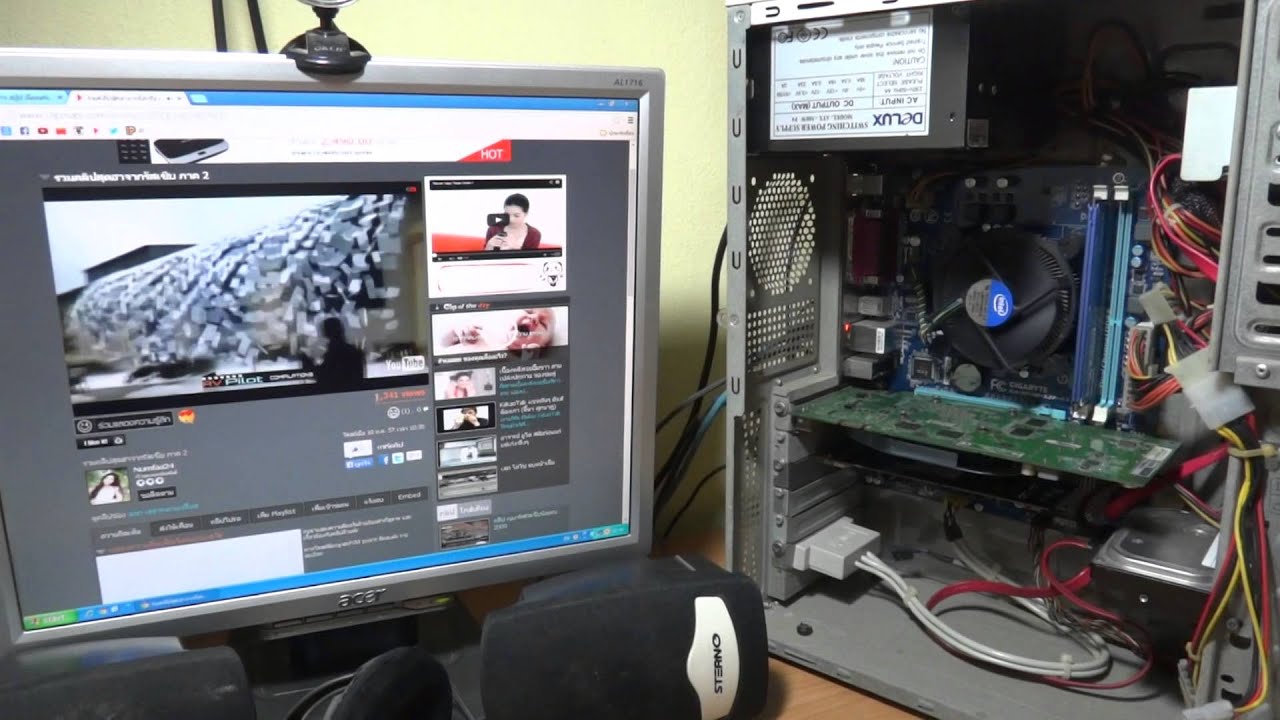Image resolution: width=1280 pixels, height=720 pixels.
Task: Open the sidebar thumbnail of woman in pink
Action: 465,385
